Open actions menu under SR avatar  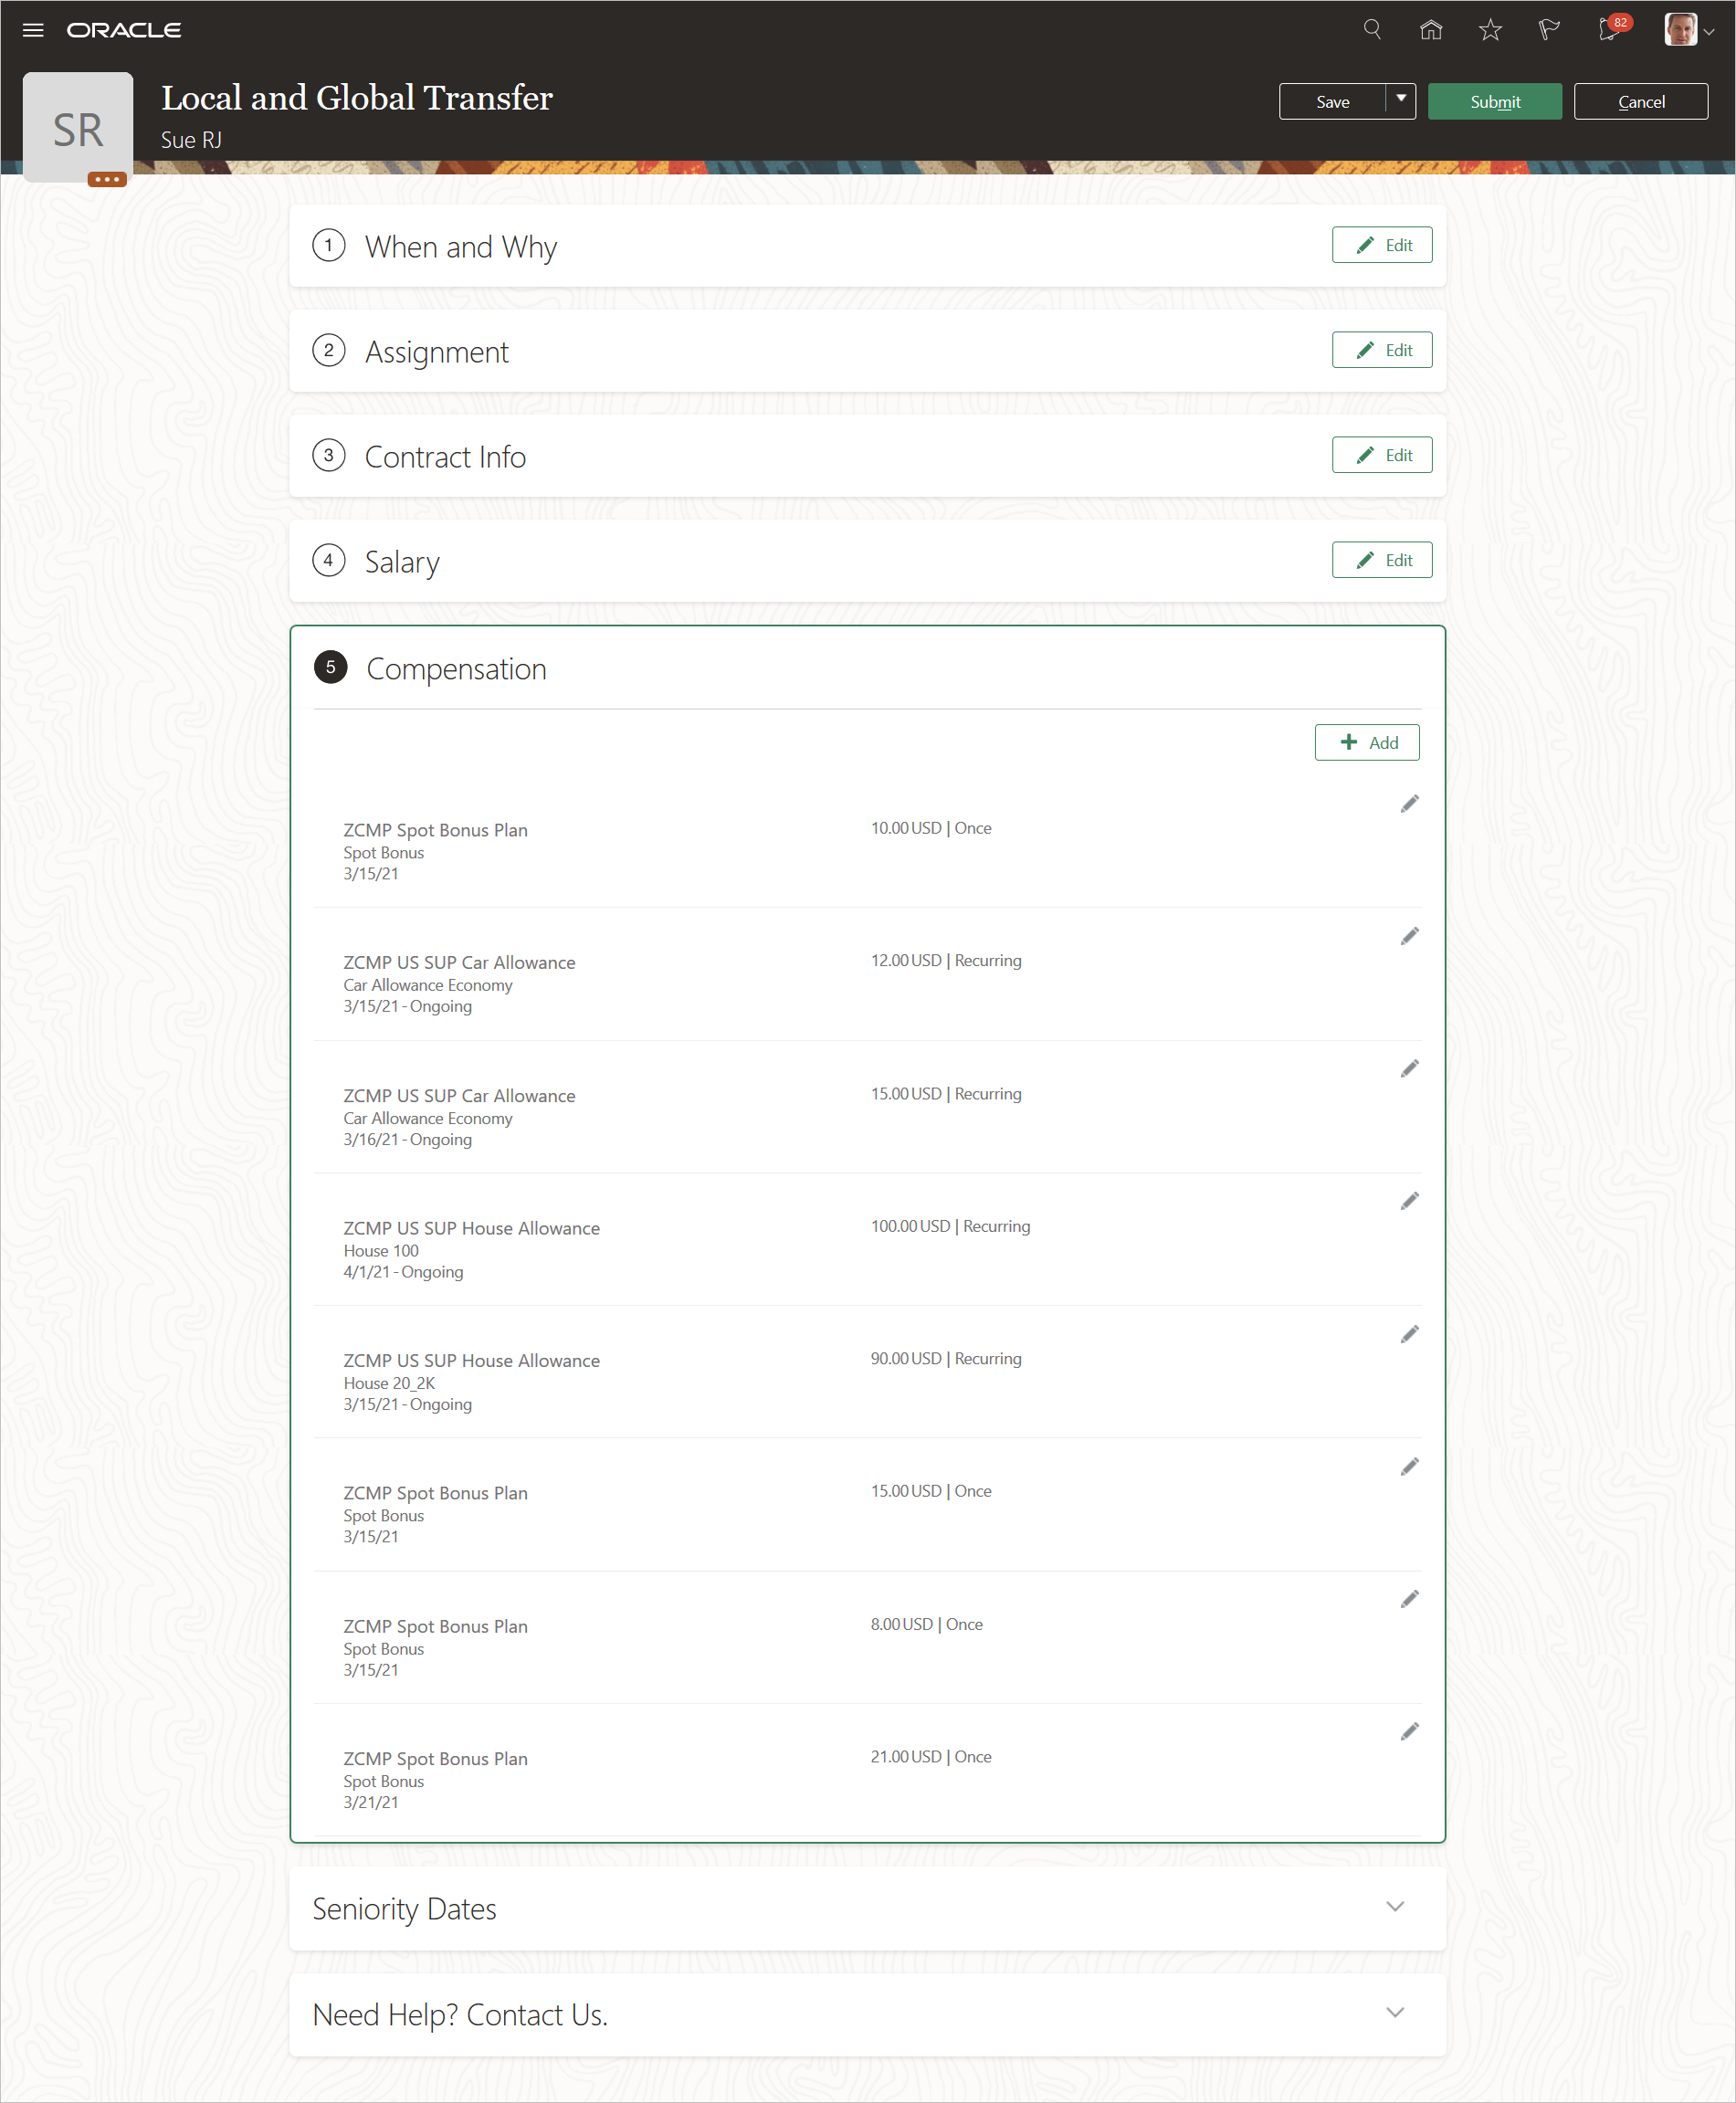click(x=107, y=180)
